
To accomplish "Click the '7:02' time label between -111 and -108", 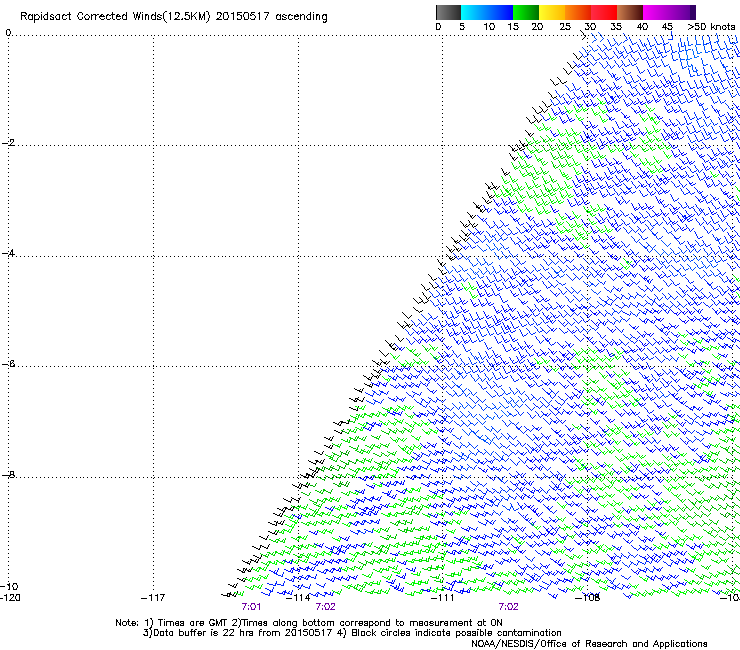I will (x=508, y=607).
